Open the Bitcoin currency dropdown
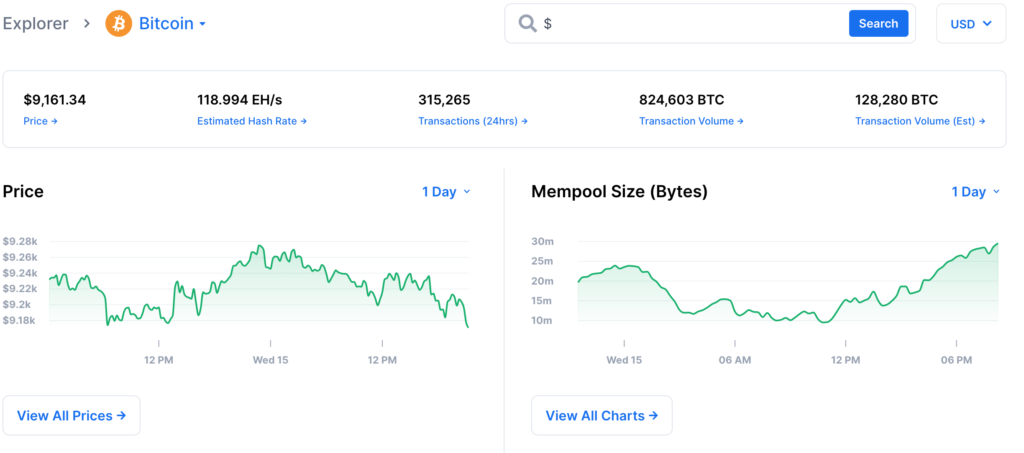 coord(172,23)
